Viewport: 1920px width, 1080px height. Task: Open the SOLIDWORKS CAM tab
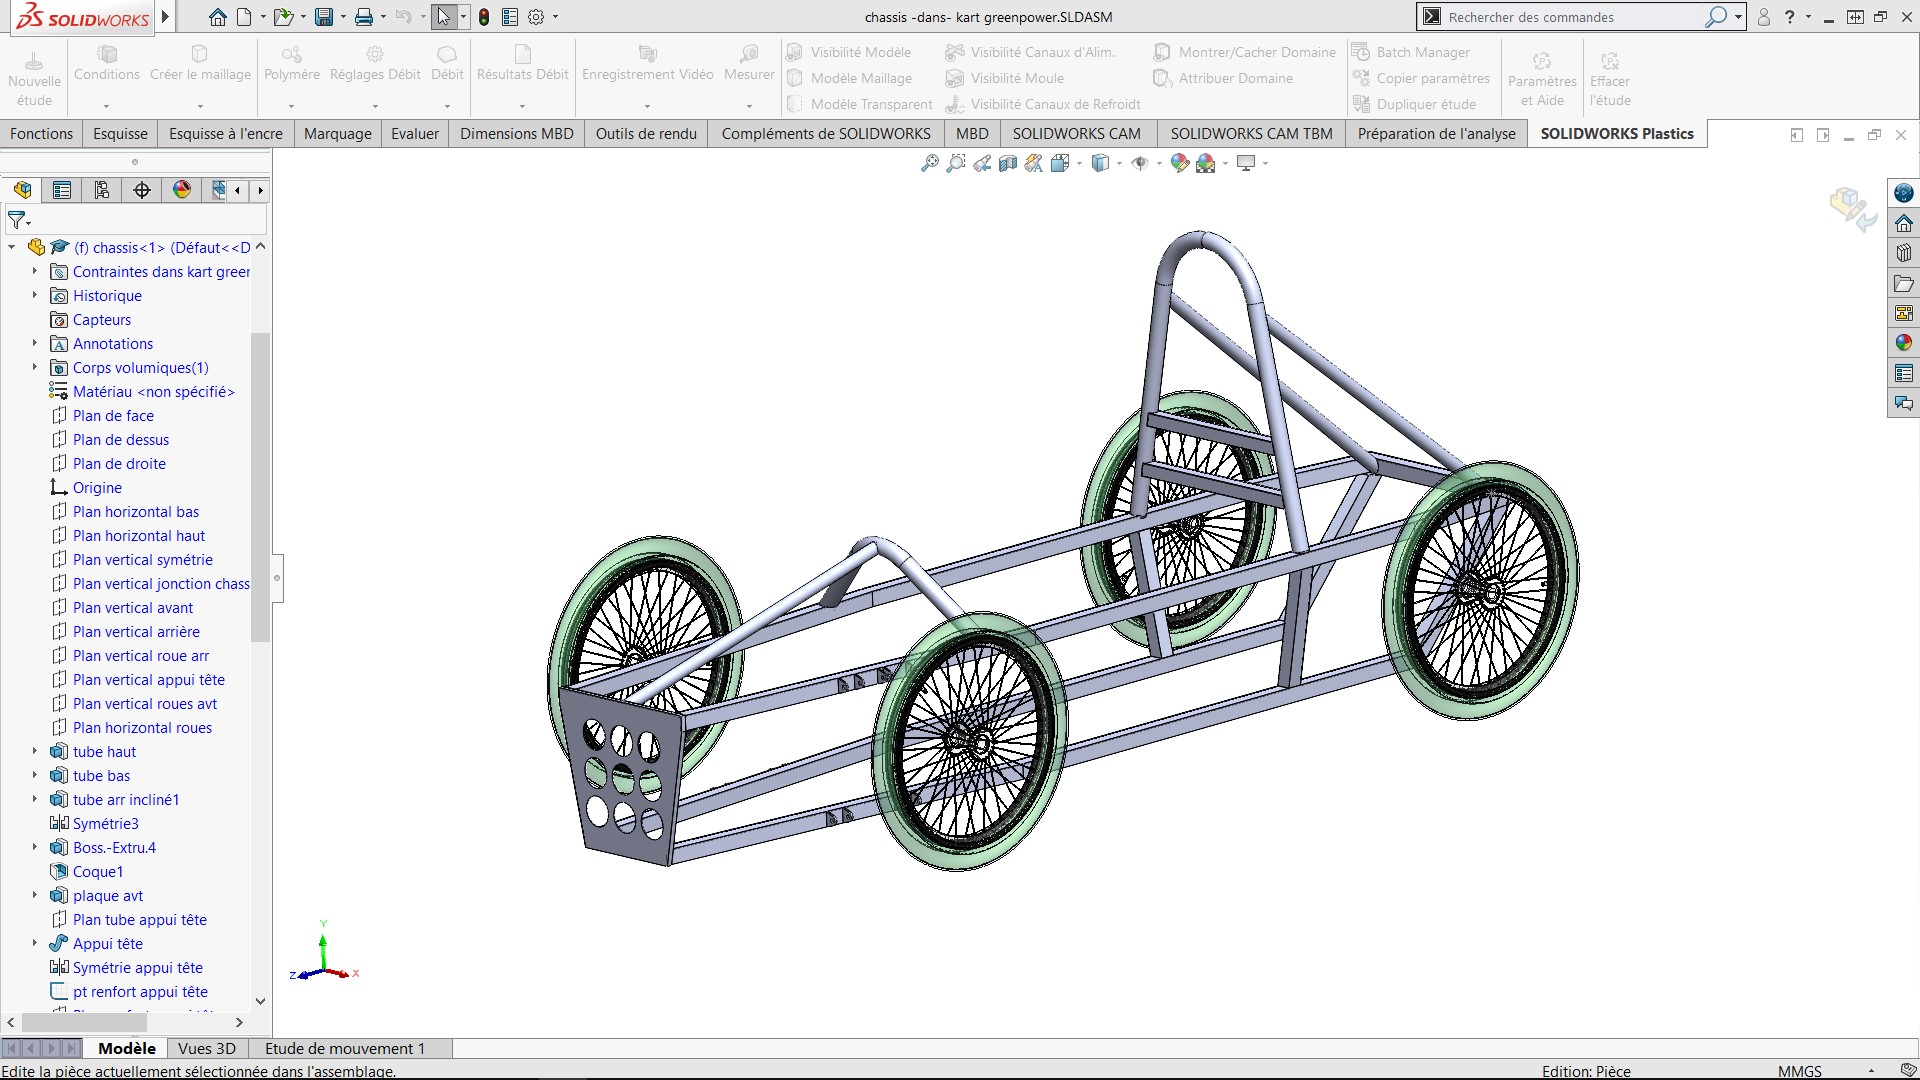(1076, 134)
